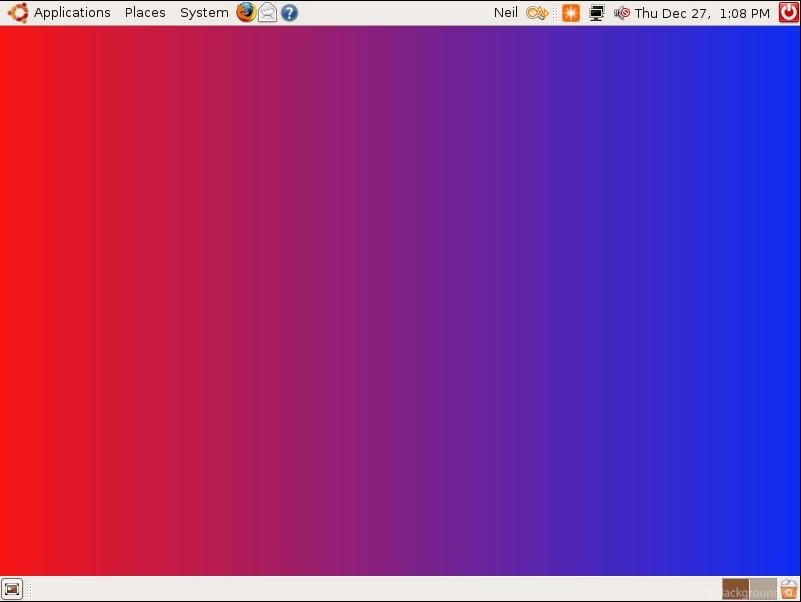
Task: Open the Trash in the bottom panel
Action: pos(789,589)
